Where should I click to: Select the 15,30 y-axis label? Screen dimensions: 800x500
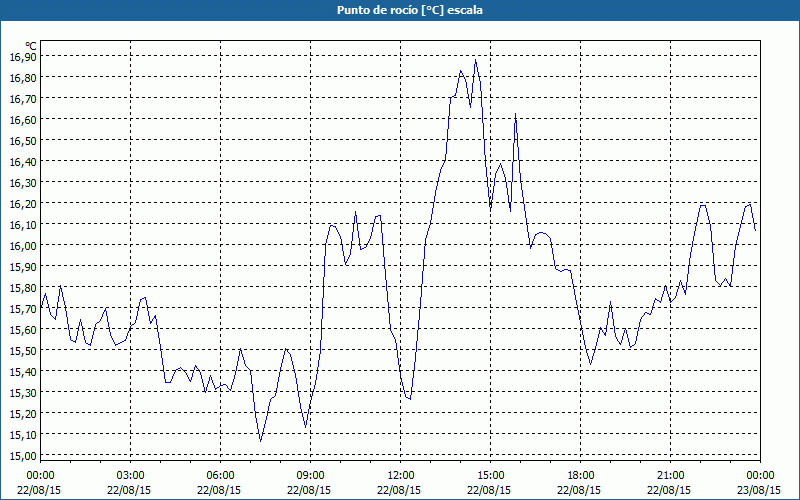[23, 392]
